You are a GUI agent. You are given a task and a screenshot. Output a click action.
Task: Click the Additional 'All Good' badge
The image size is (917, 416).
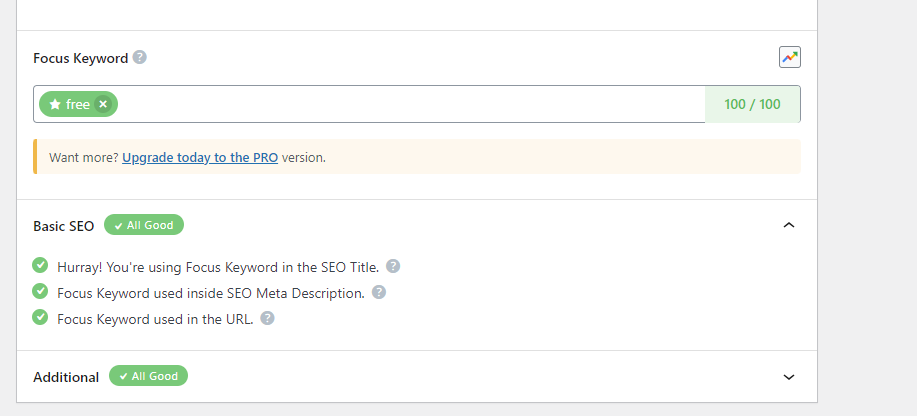pos(148,376)
